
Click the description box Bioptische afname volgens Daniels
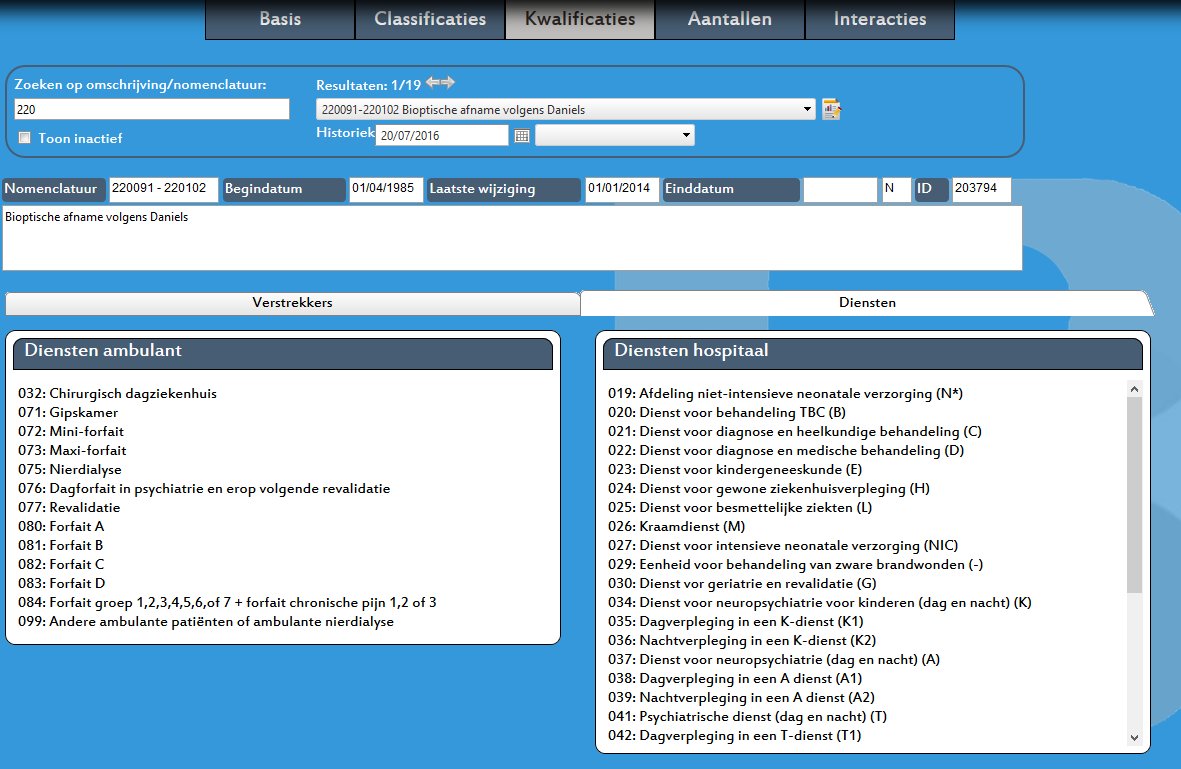(512, 237)
